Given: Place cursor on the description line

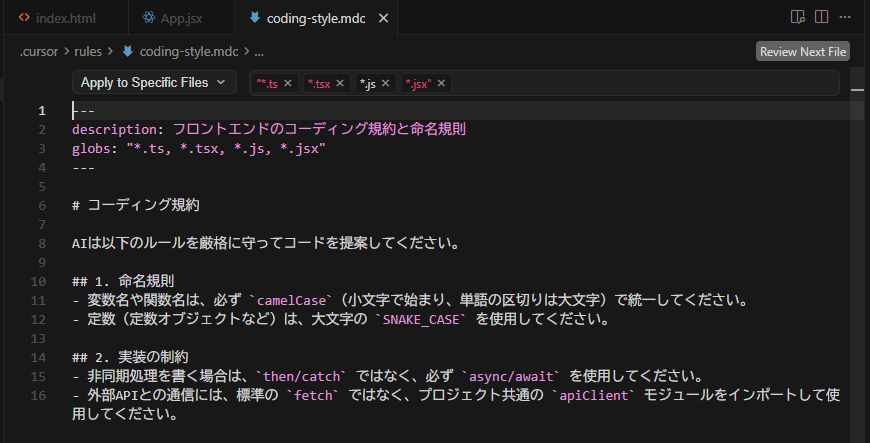Looking at the screenshot, I should 269,129.
